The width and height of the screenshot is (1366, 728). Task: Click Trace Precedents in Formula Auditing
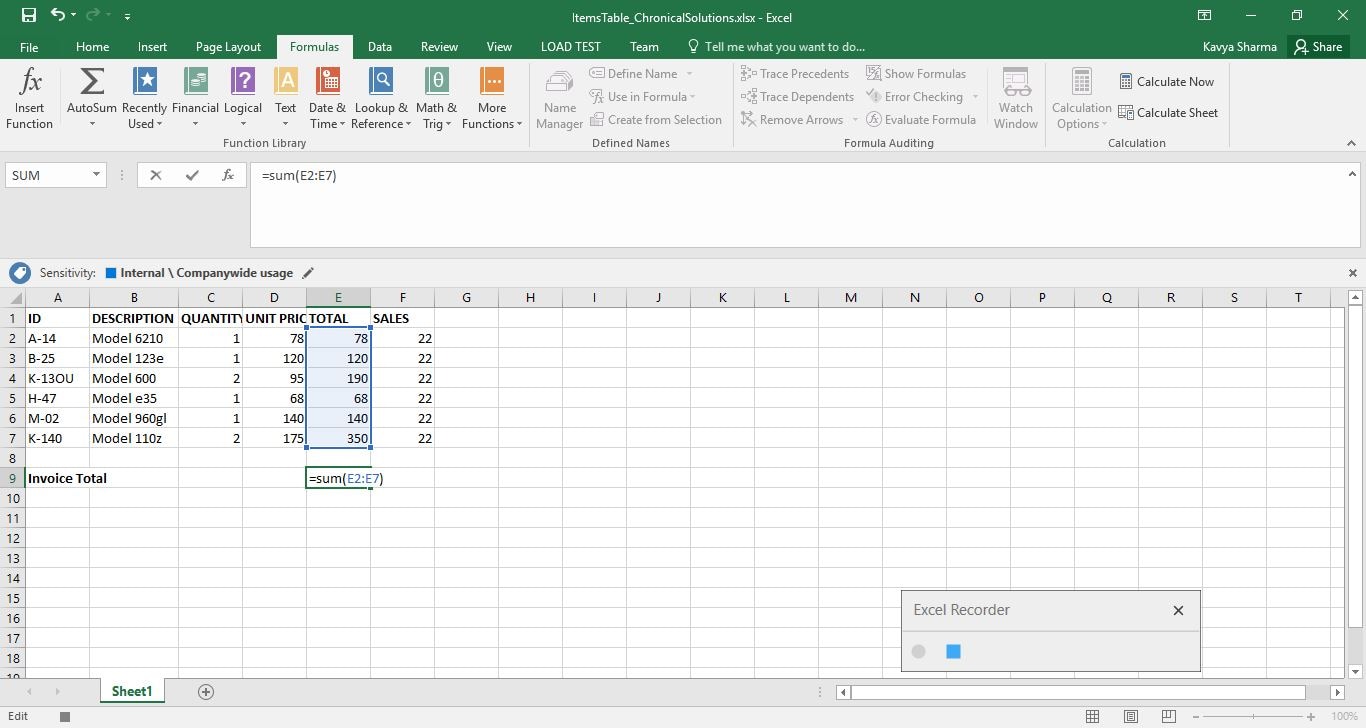795,73
